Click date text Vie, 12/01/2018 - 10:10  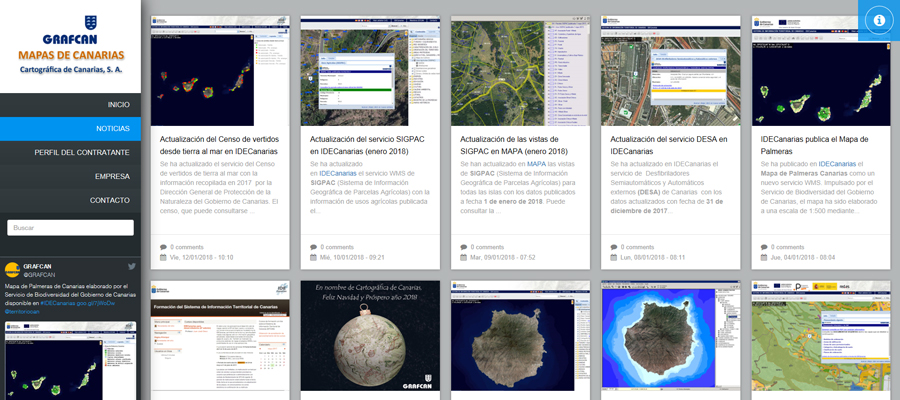click(x=202, y=257)
